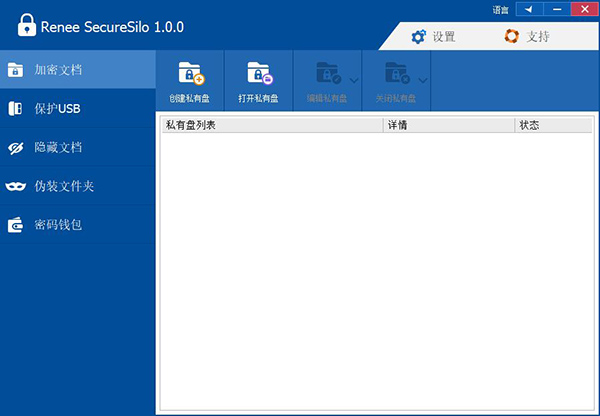Image resolution: width=600 pixels, height=416 pixels.
Task: Click the mask disguise icon in sidebar
Action: [16, 186]
